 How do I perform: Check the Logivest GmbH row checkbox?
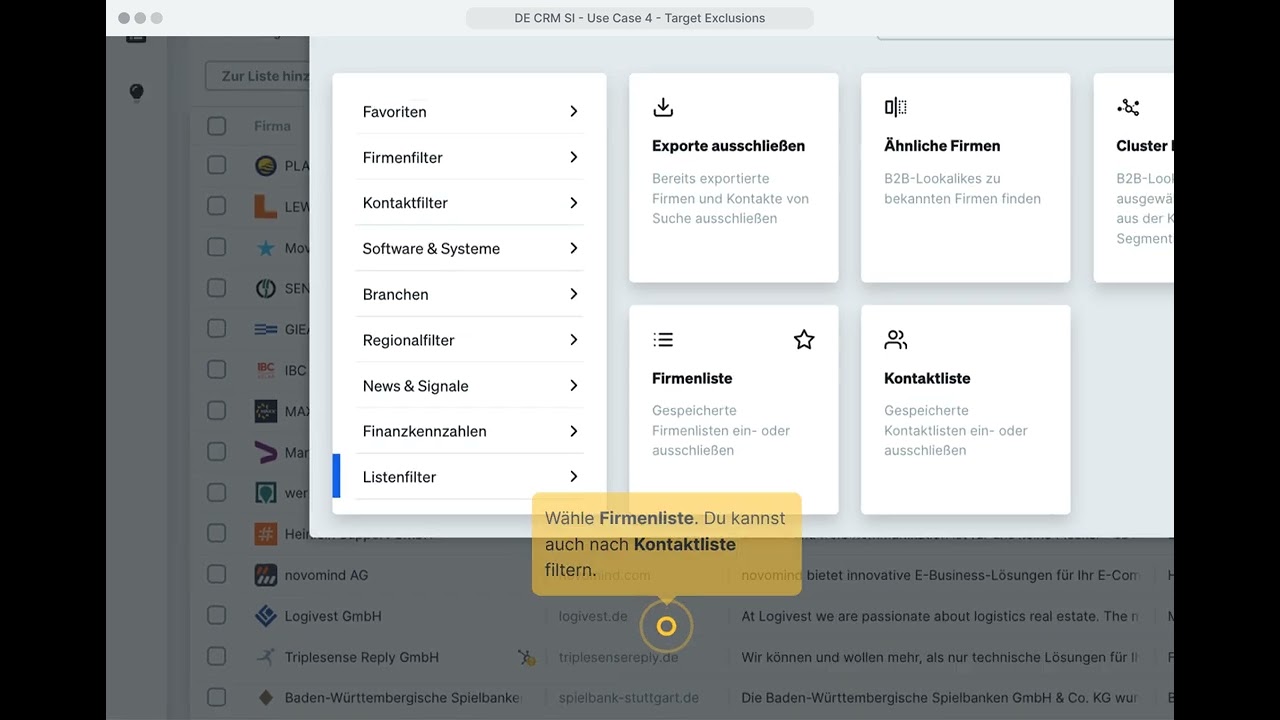point(217,616)
